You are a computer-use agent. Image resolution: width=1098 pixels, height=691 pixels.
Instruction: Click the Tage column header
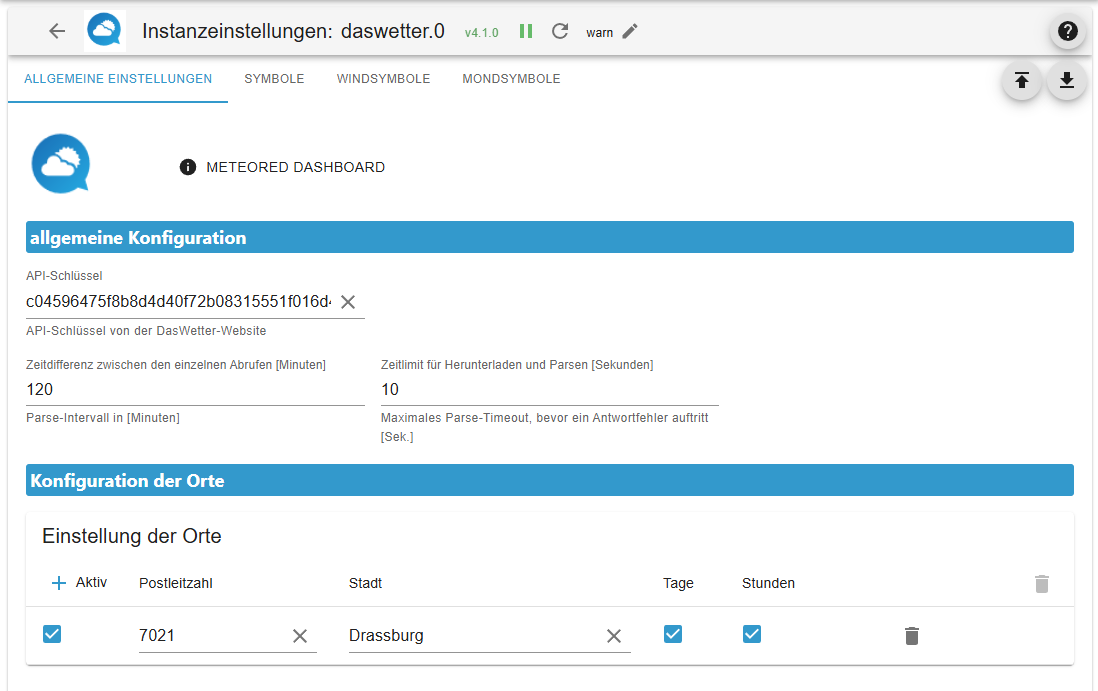[x=679, y=583]
